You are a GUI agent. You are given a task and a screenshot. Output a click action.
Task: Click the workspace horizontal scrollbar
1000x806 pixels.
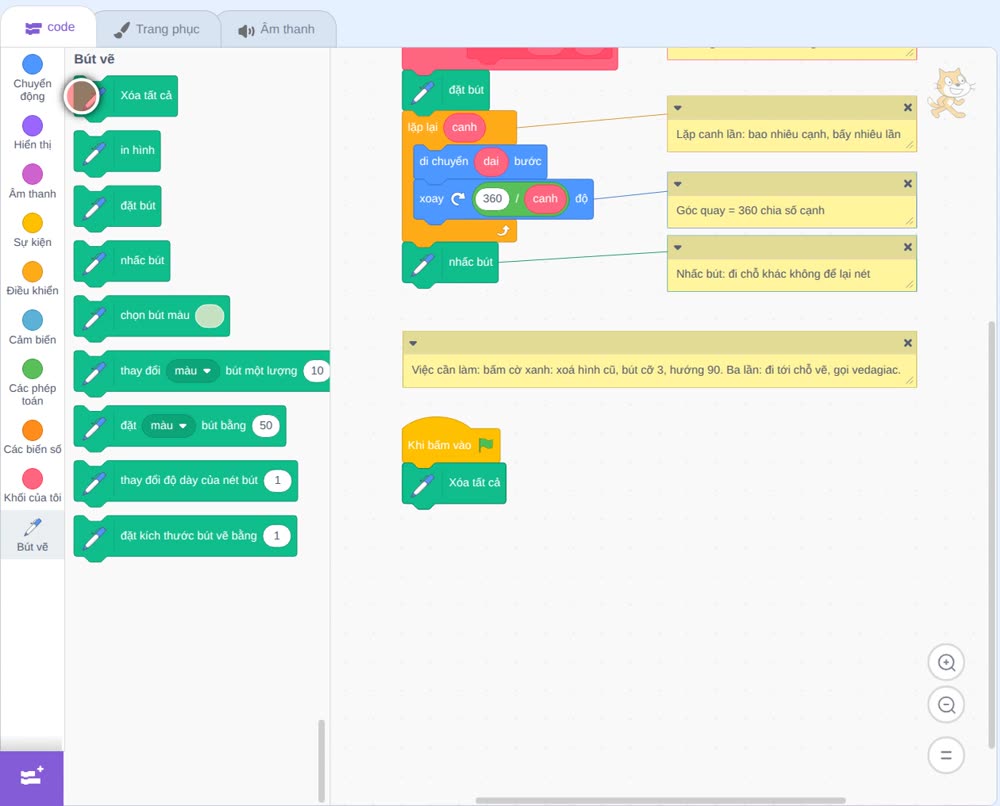pyautogui.click(x=661, y=800)
